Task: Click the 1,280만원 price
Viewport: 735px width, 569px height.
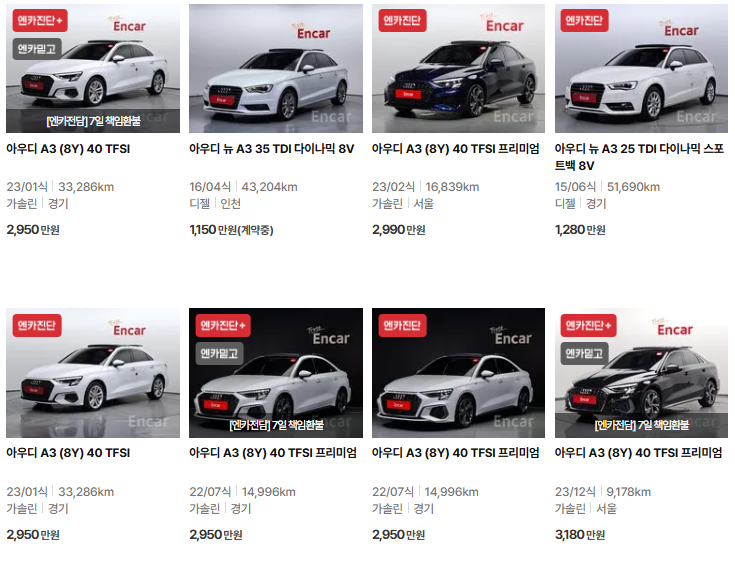Action: pos(580,230)
